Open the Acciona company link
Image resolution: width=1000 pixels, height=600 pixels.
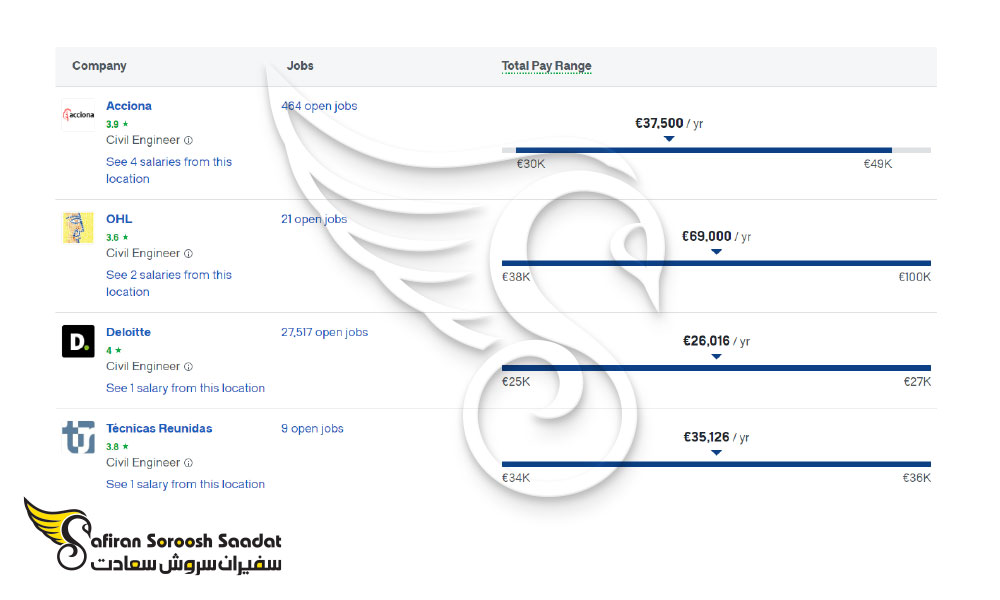tap(129, 106)
